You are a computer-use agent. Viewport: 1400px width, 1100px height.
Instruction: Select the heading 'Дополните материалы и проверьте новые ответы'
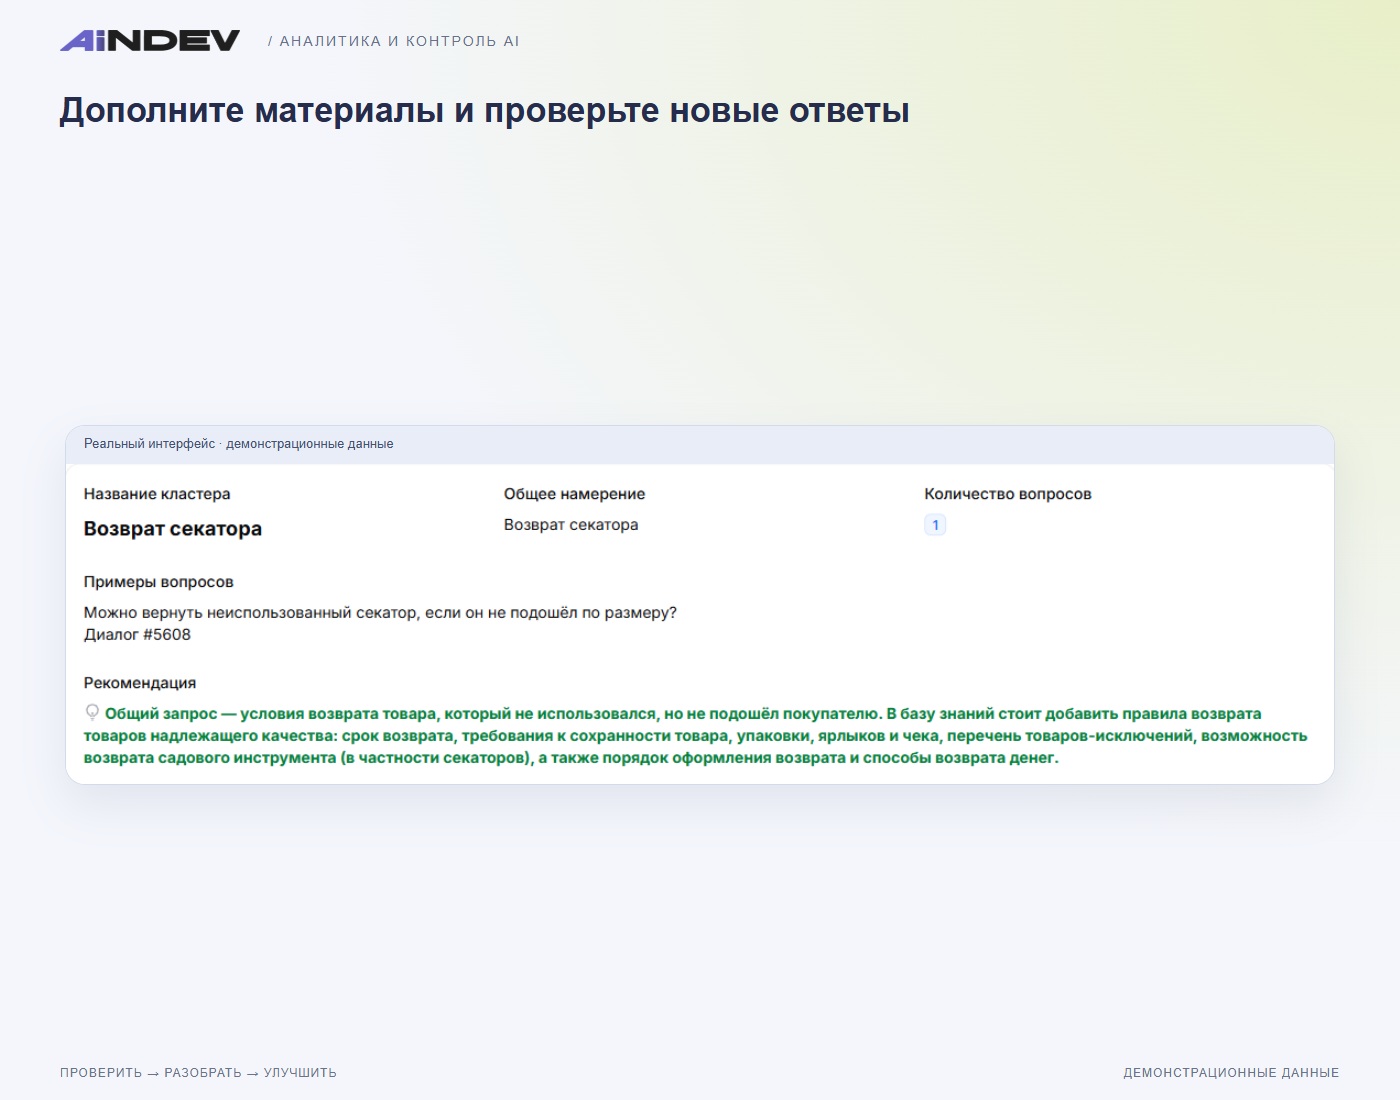[x=485, y=110]
